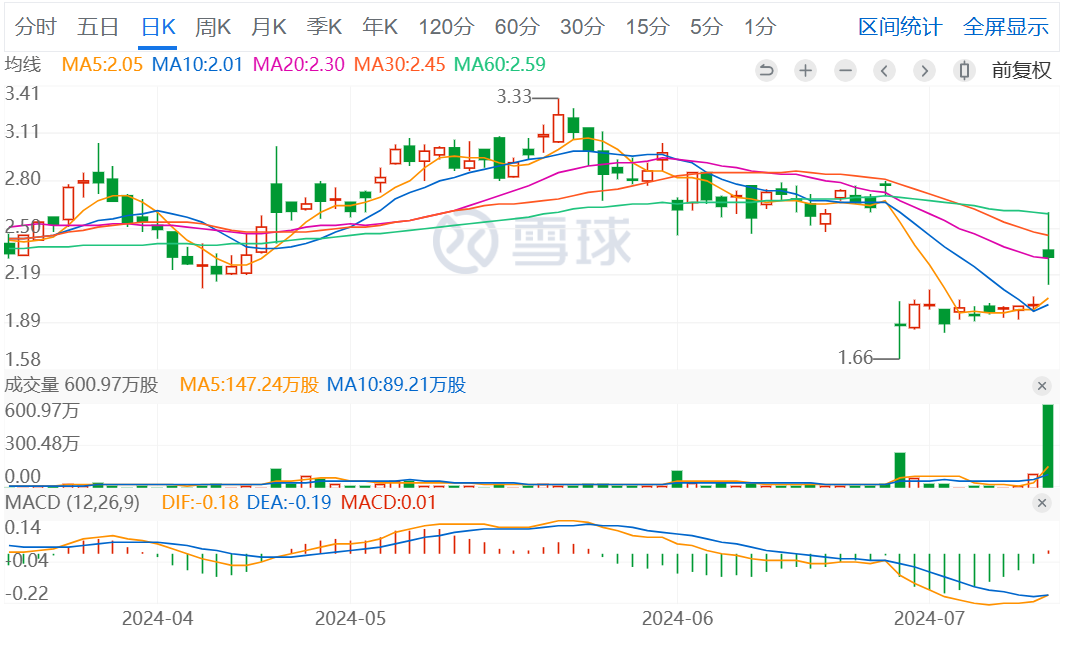Screen dimensions: 1080x648
Task: Select the 周K tab
Action: coord(213,27)
